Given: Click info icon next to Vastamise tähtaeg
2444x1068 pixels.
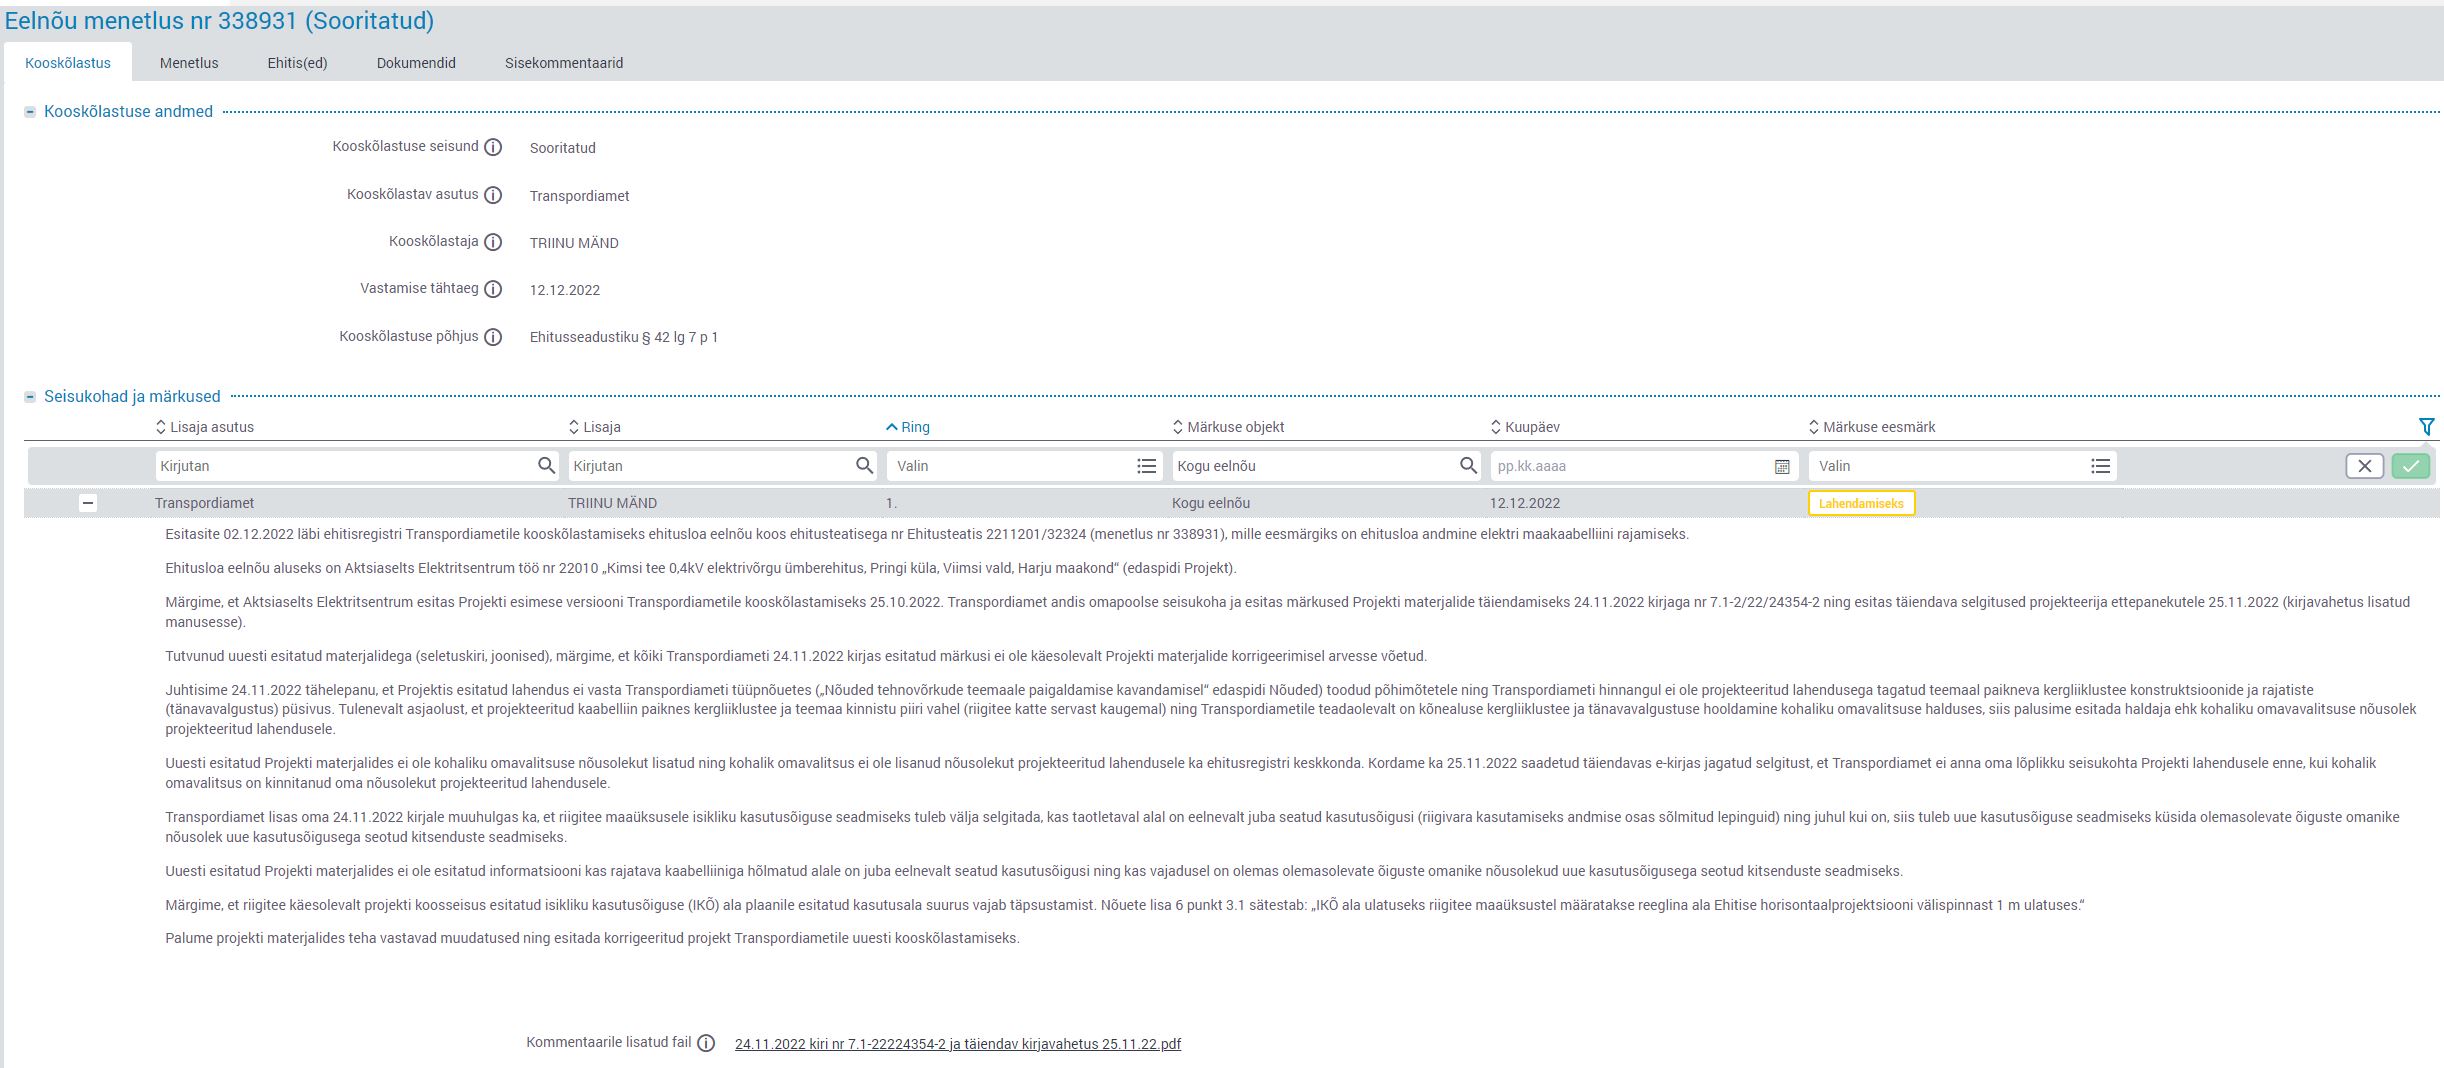Looking at the screenshot, I should [493, 289].
